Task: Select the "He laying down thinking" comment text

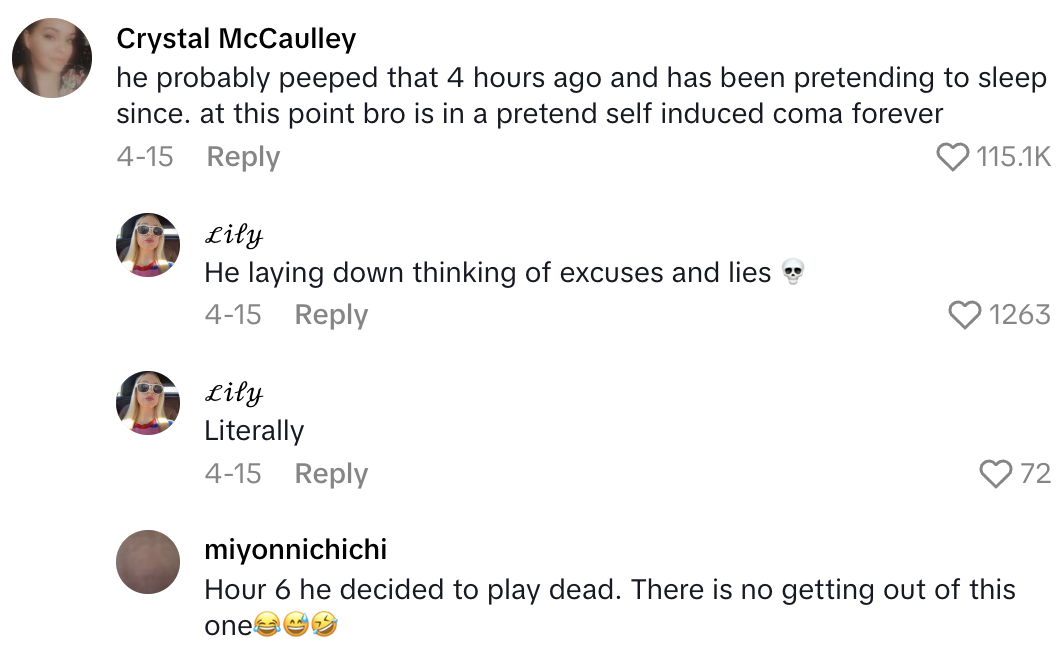Action: click(487, 272)
